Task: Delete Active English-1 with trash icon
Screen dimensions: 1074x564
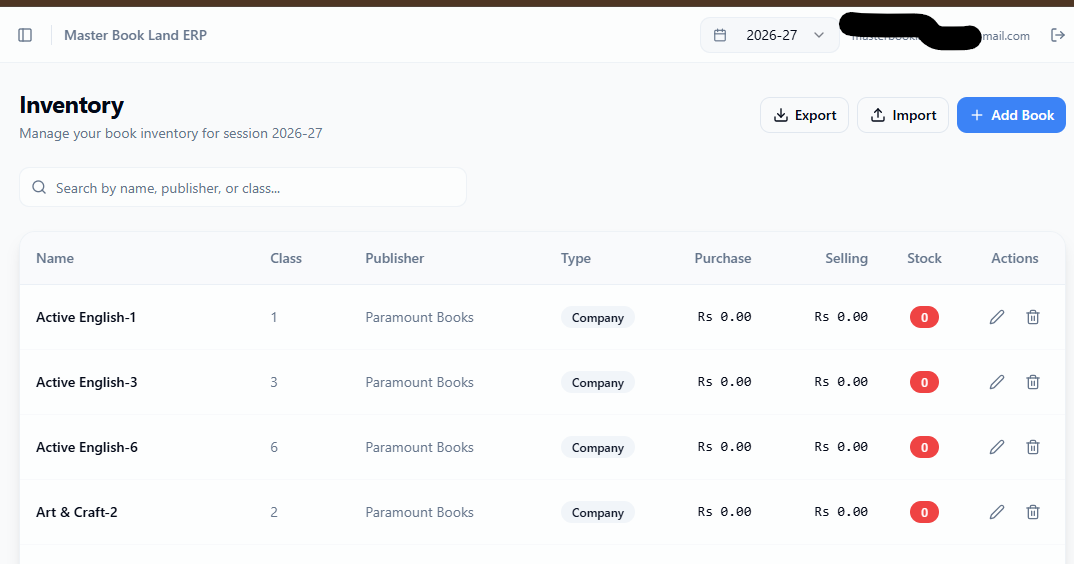Action: (1033, 317)
